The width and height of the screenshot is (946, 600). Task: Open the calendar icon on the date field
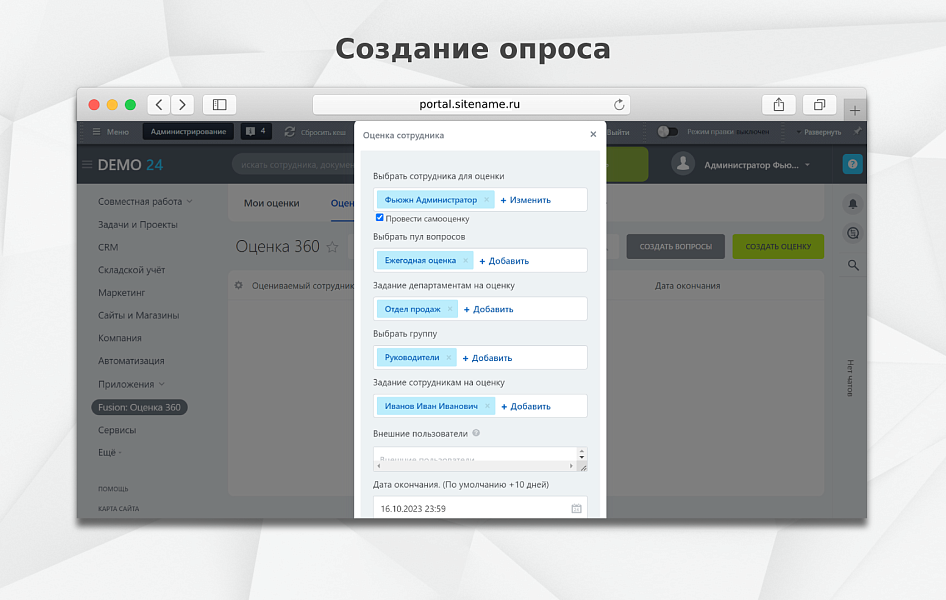click(576, 508)
